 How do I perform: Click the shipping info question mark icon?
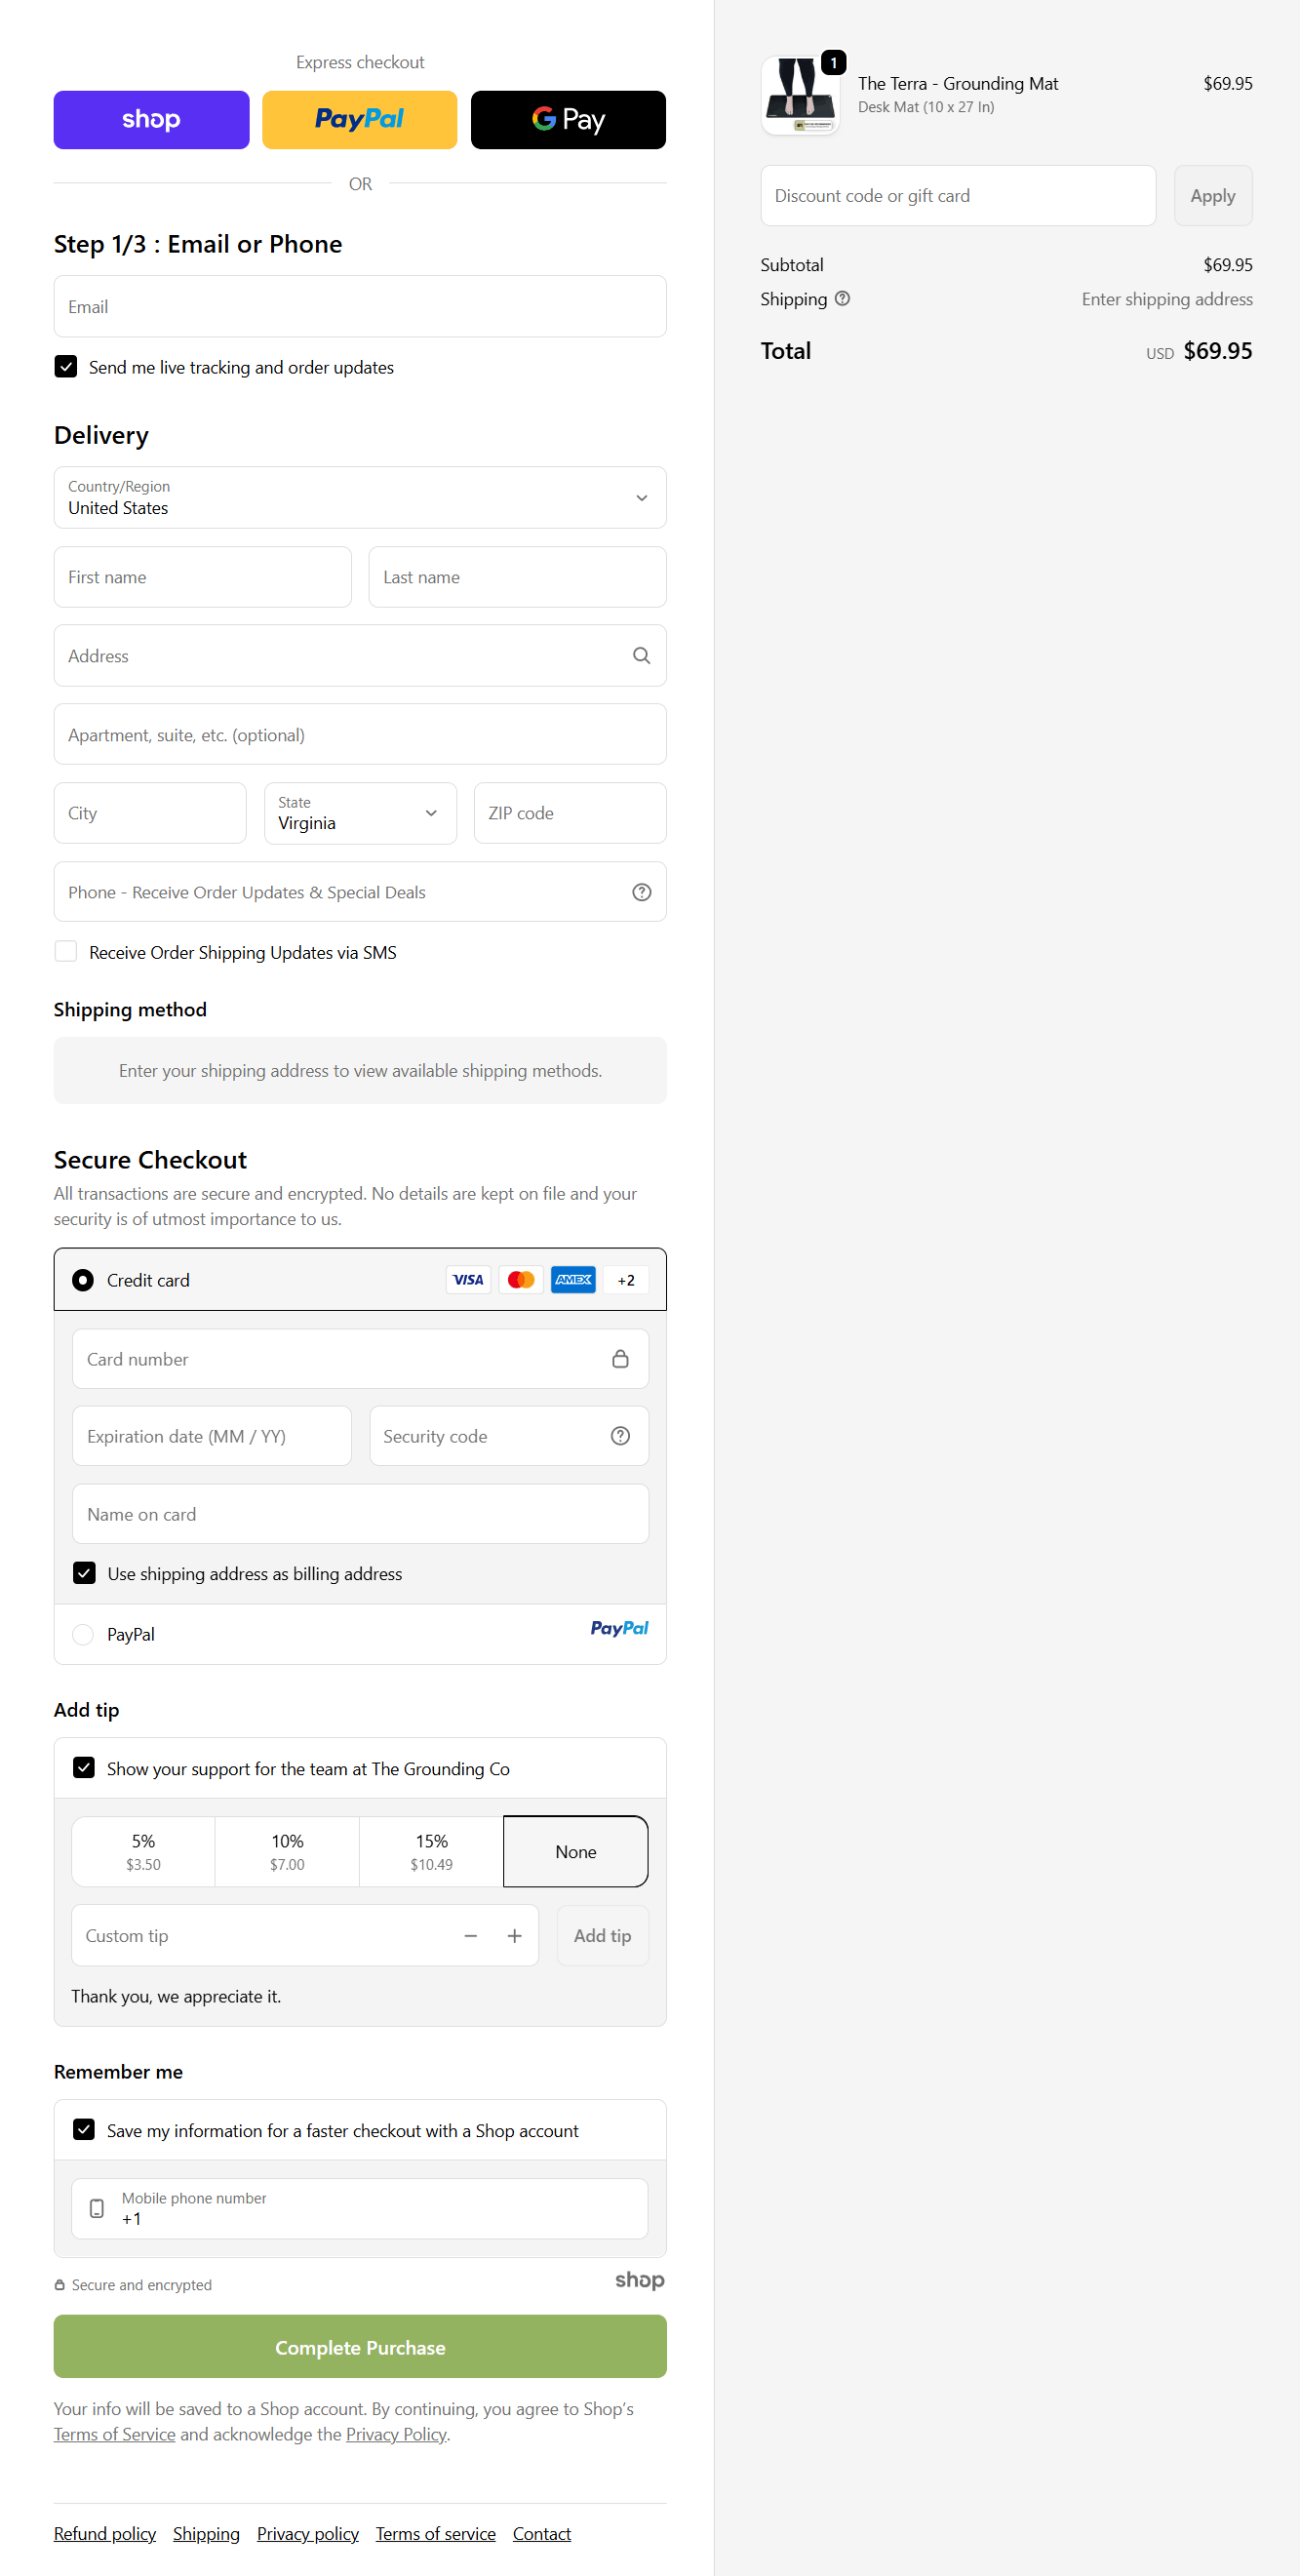[842, 299]
